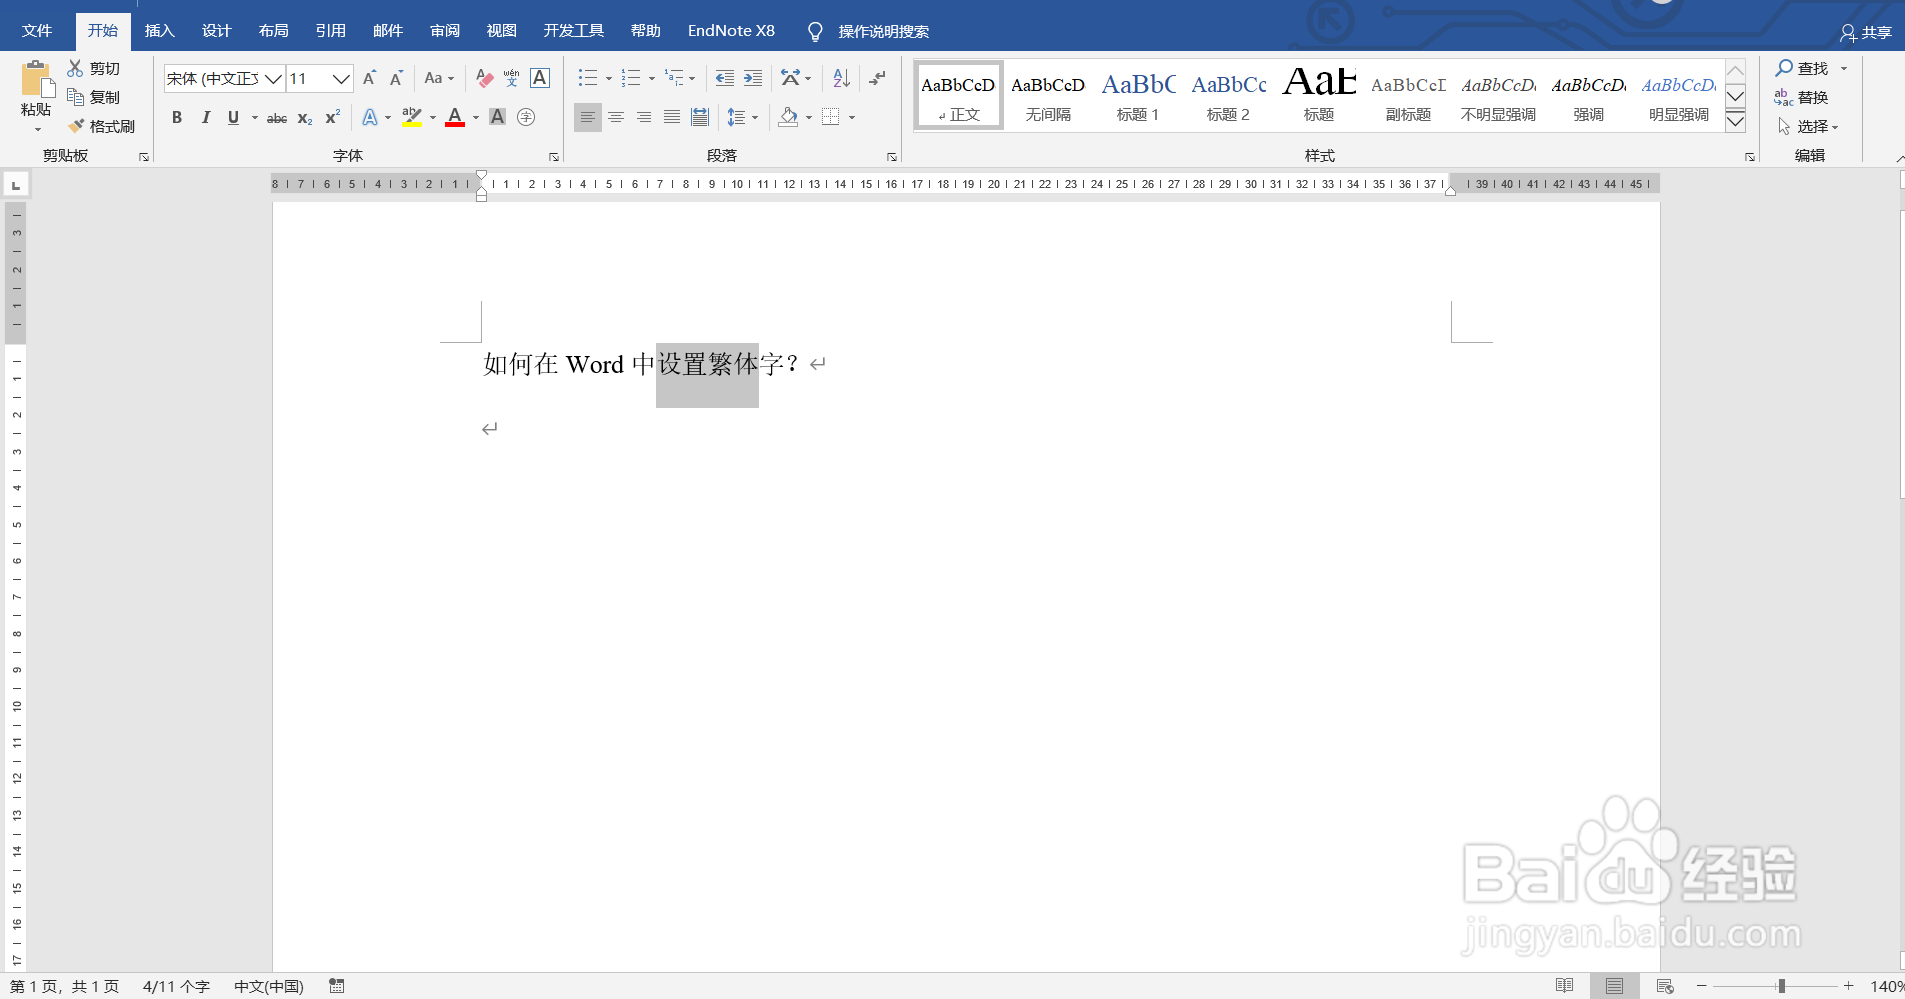Increase paragraph indent
The width and height of the screenshot is (1905, 999).
tap(753, 78)
